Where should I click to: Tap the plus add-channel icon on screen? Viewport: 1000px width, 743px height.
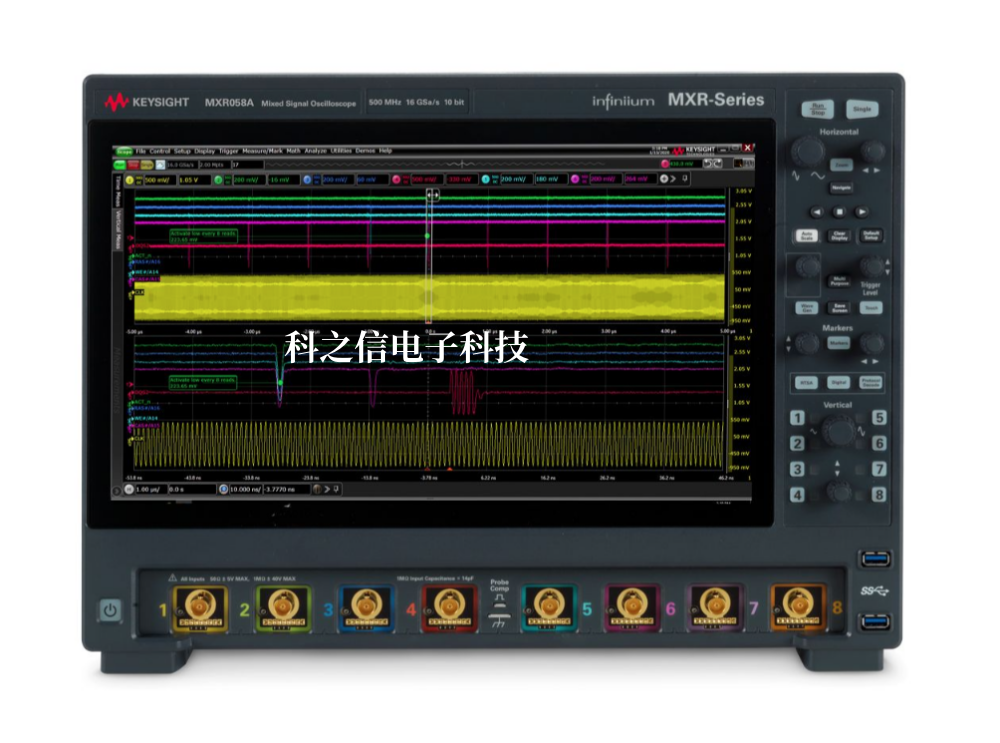tap(664, 179)
